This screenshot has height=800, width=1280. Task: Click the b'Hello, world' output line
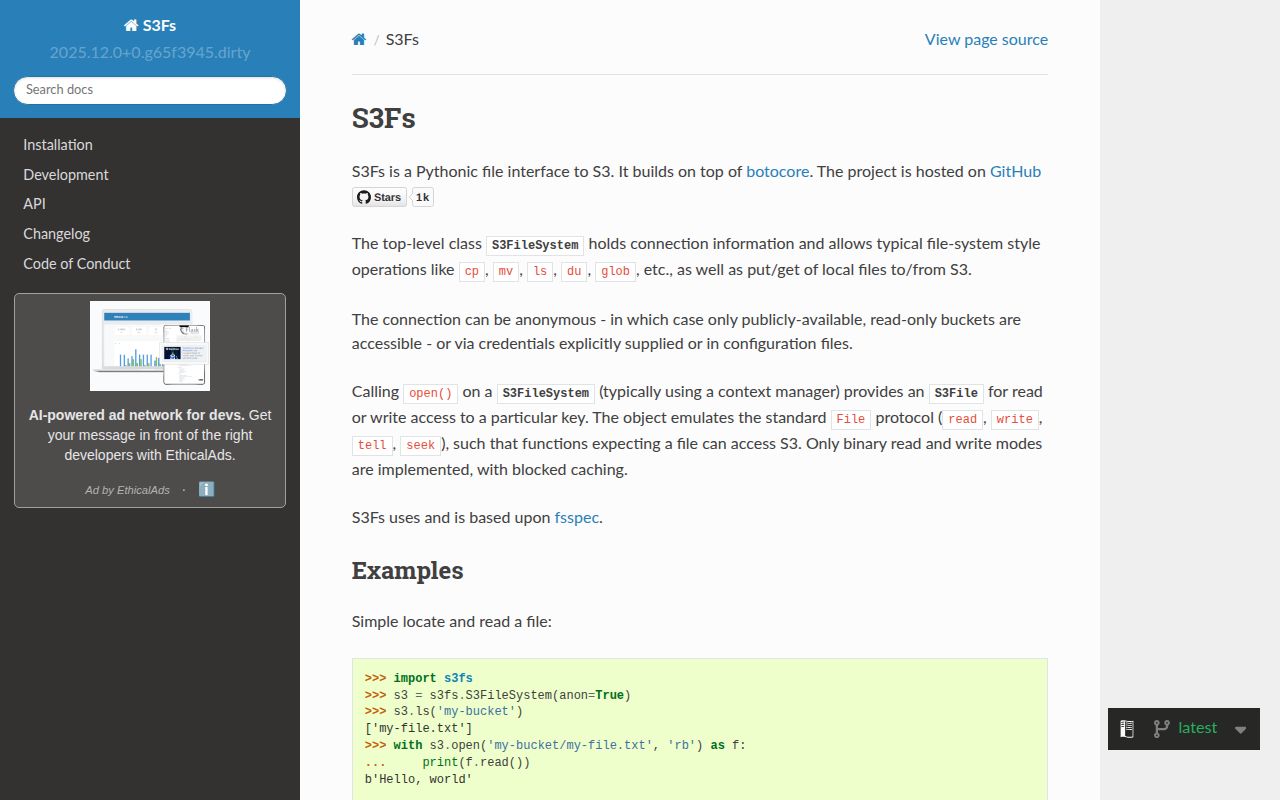419,779
